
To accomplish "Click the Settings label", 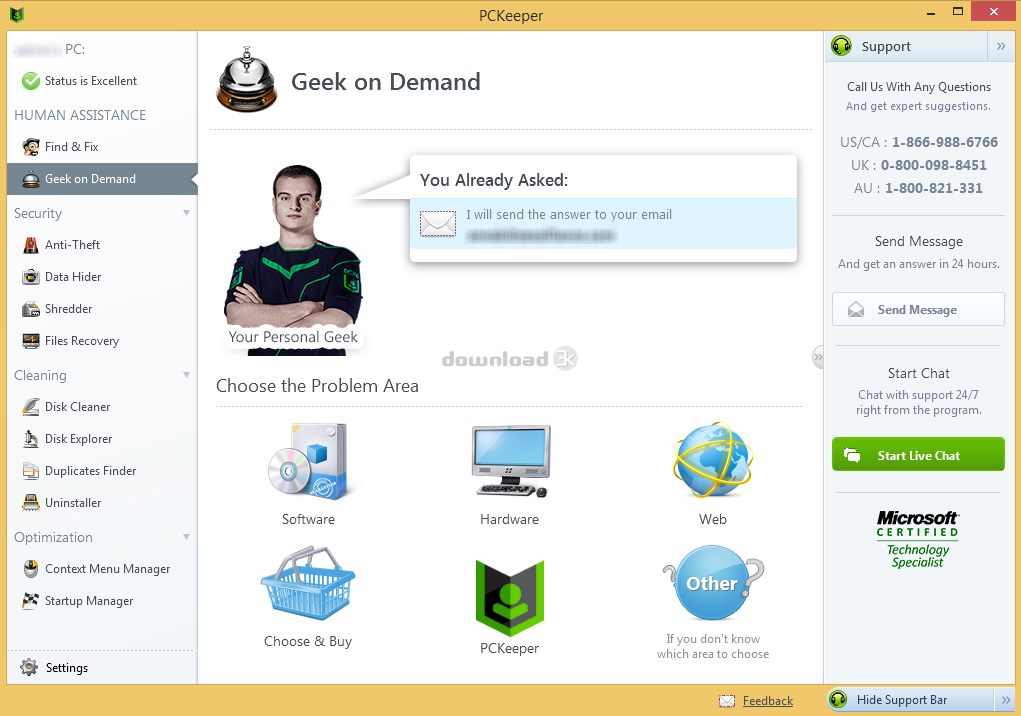I will tap(66, 668).
